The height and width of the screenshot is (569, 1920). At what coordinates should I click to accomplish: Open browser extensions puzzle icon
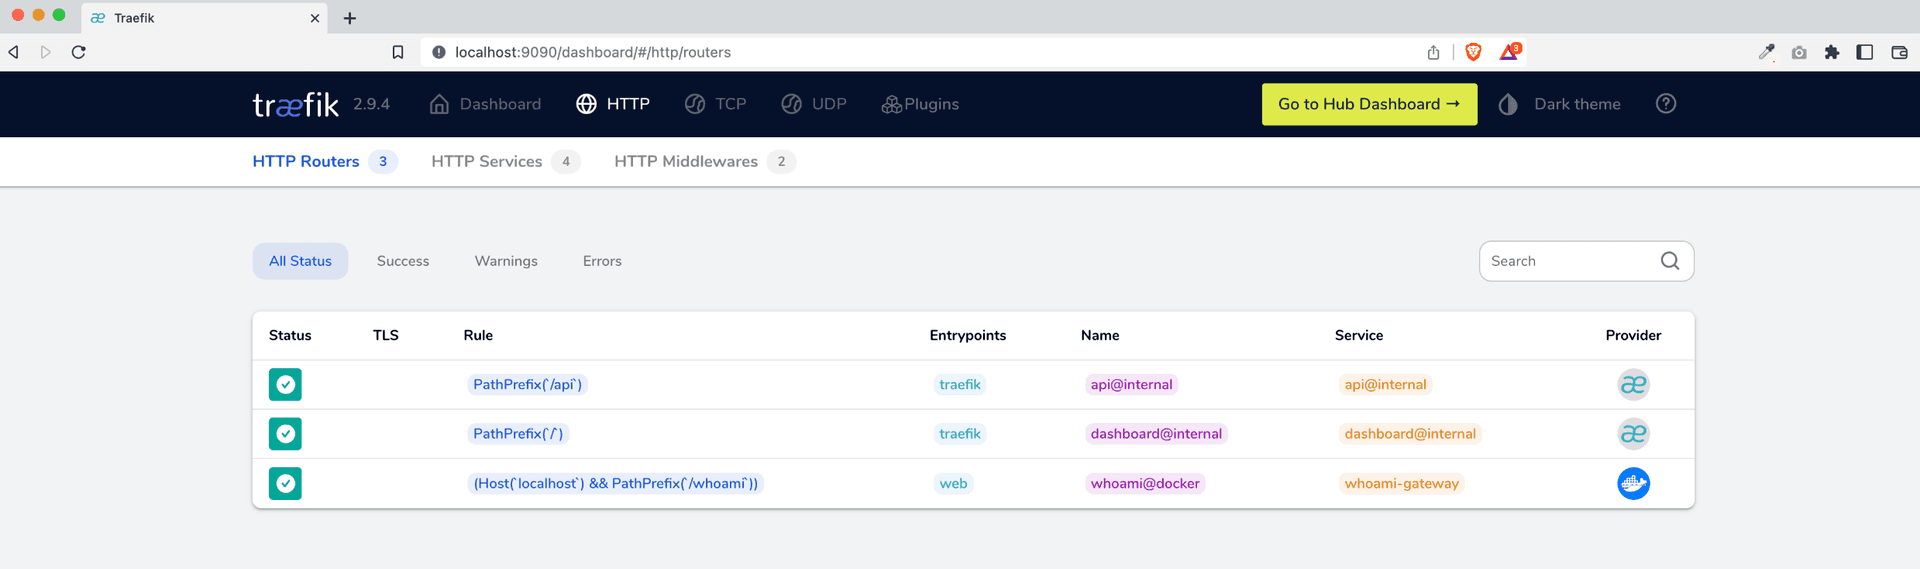tap(1831, 52)
